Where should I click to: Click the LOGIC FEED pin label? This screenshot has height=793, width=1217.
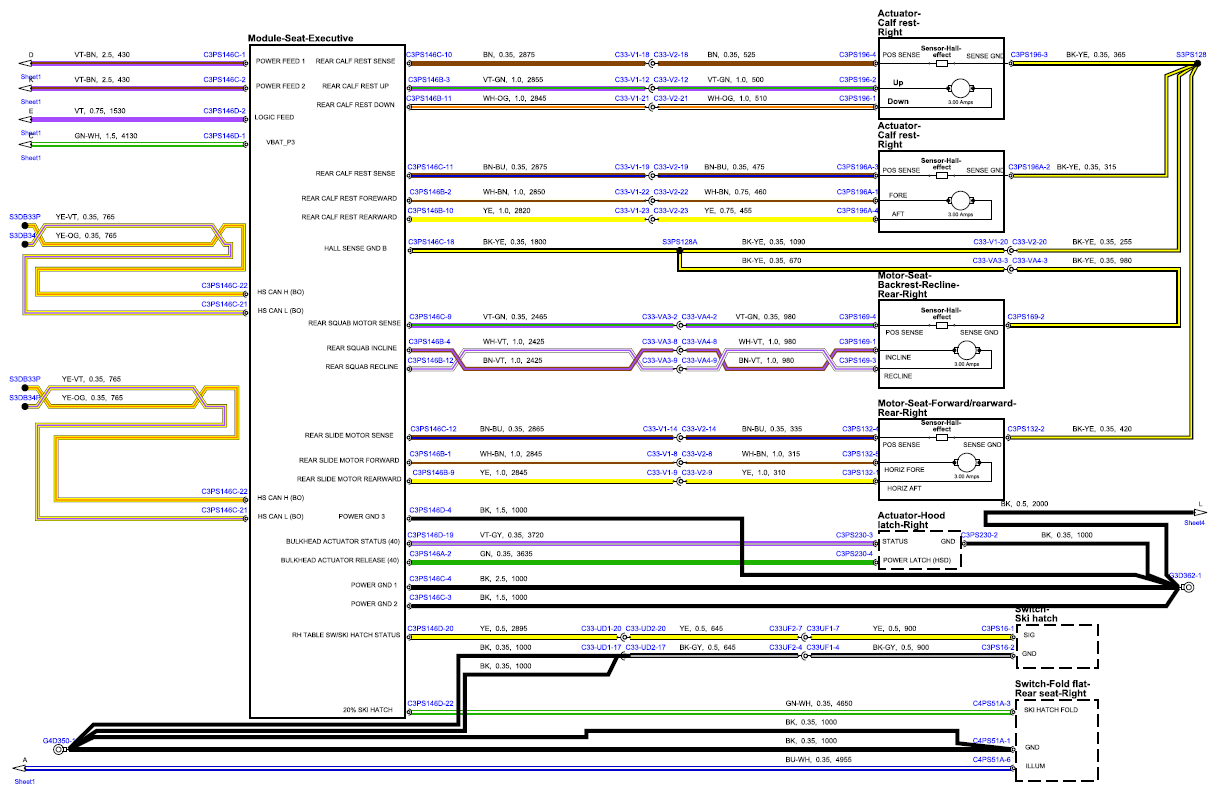tap(275, 117)
